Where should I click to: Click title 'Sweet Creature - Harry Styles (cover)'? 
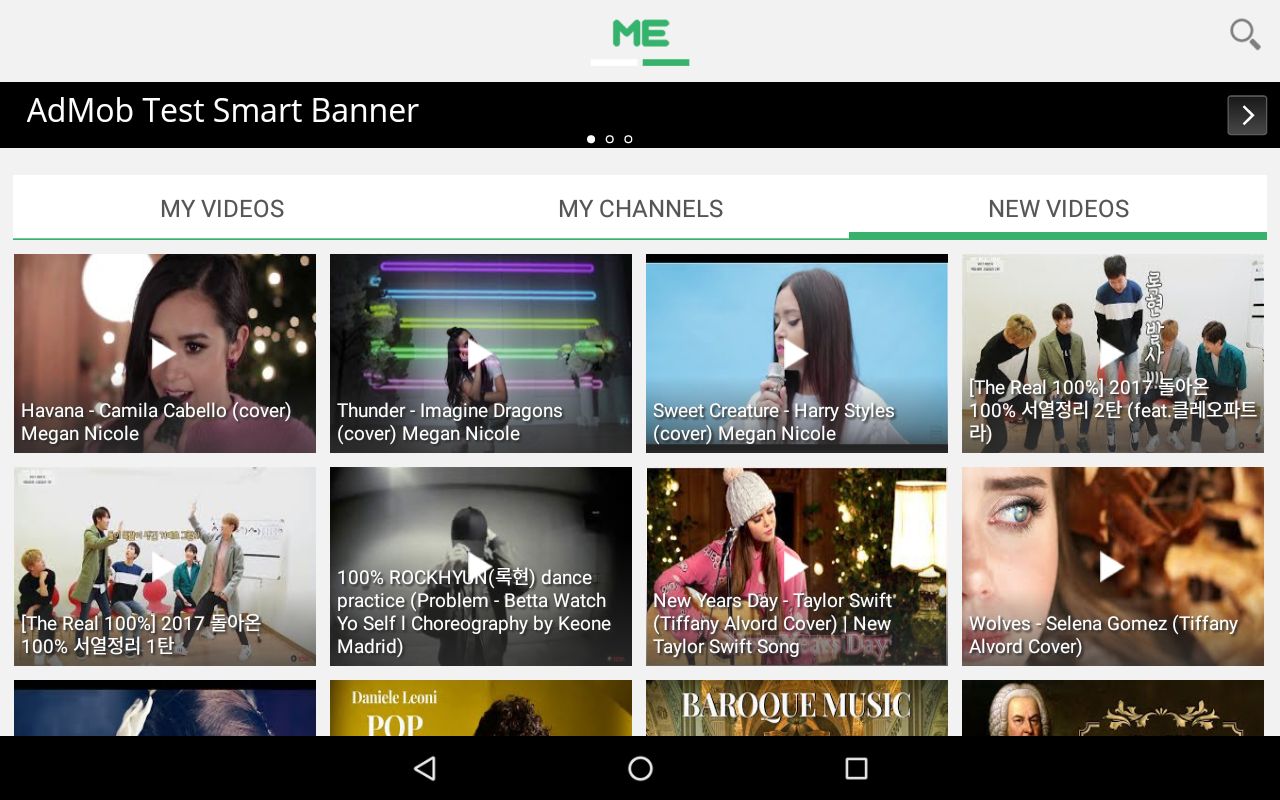(773, 422)
